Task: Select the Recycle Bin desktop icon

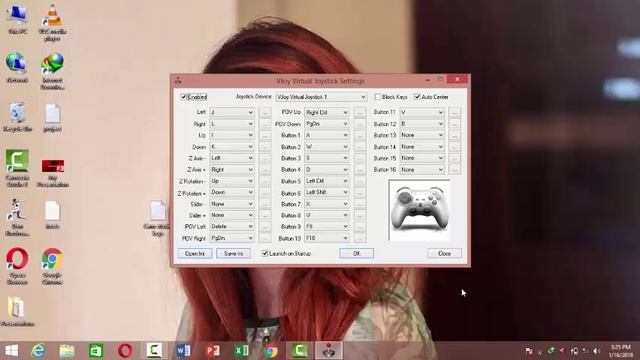Action: coord(17,118)
